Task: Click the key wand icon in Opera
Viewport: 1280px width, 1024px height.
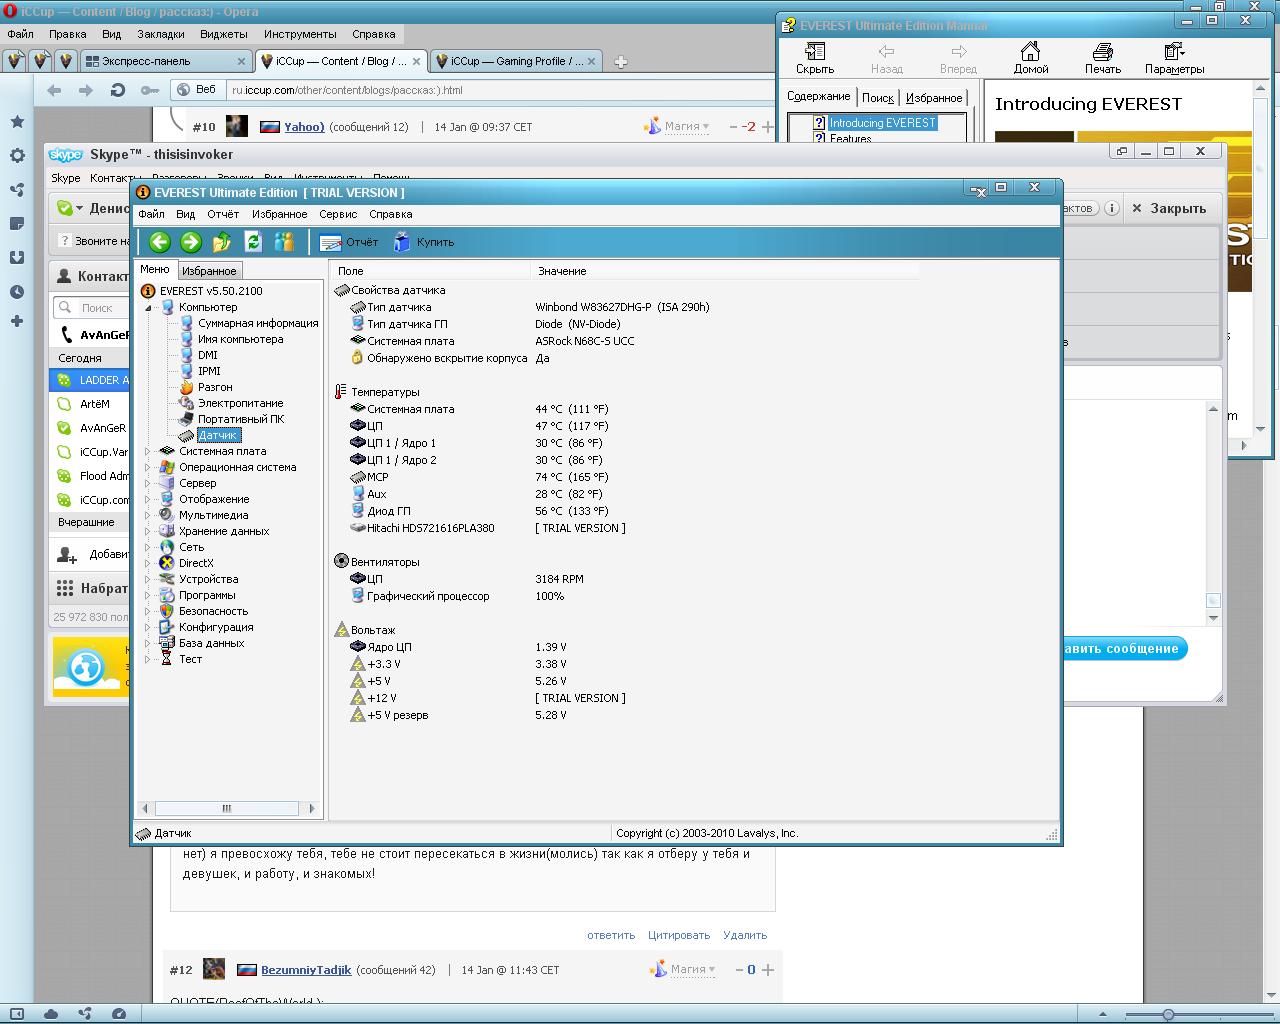Action: pyautogui.click(x=150, y=90)
